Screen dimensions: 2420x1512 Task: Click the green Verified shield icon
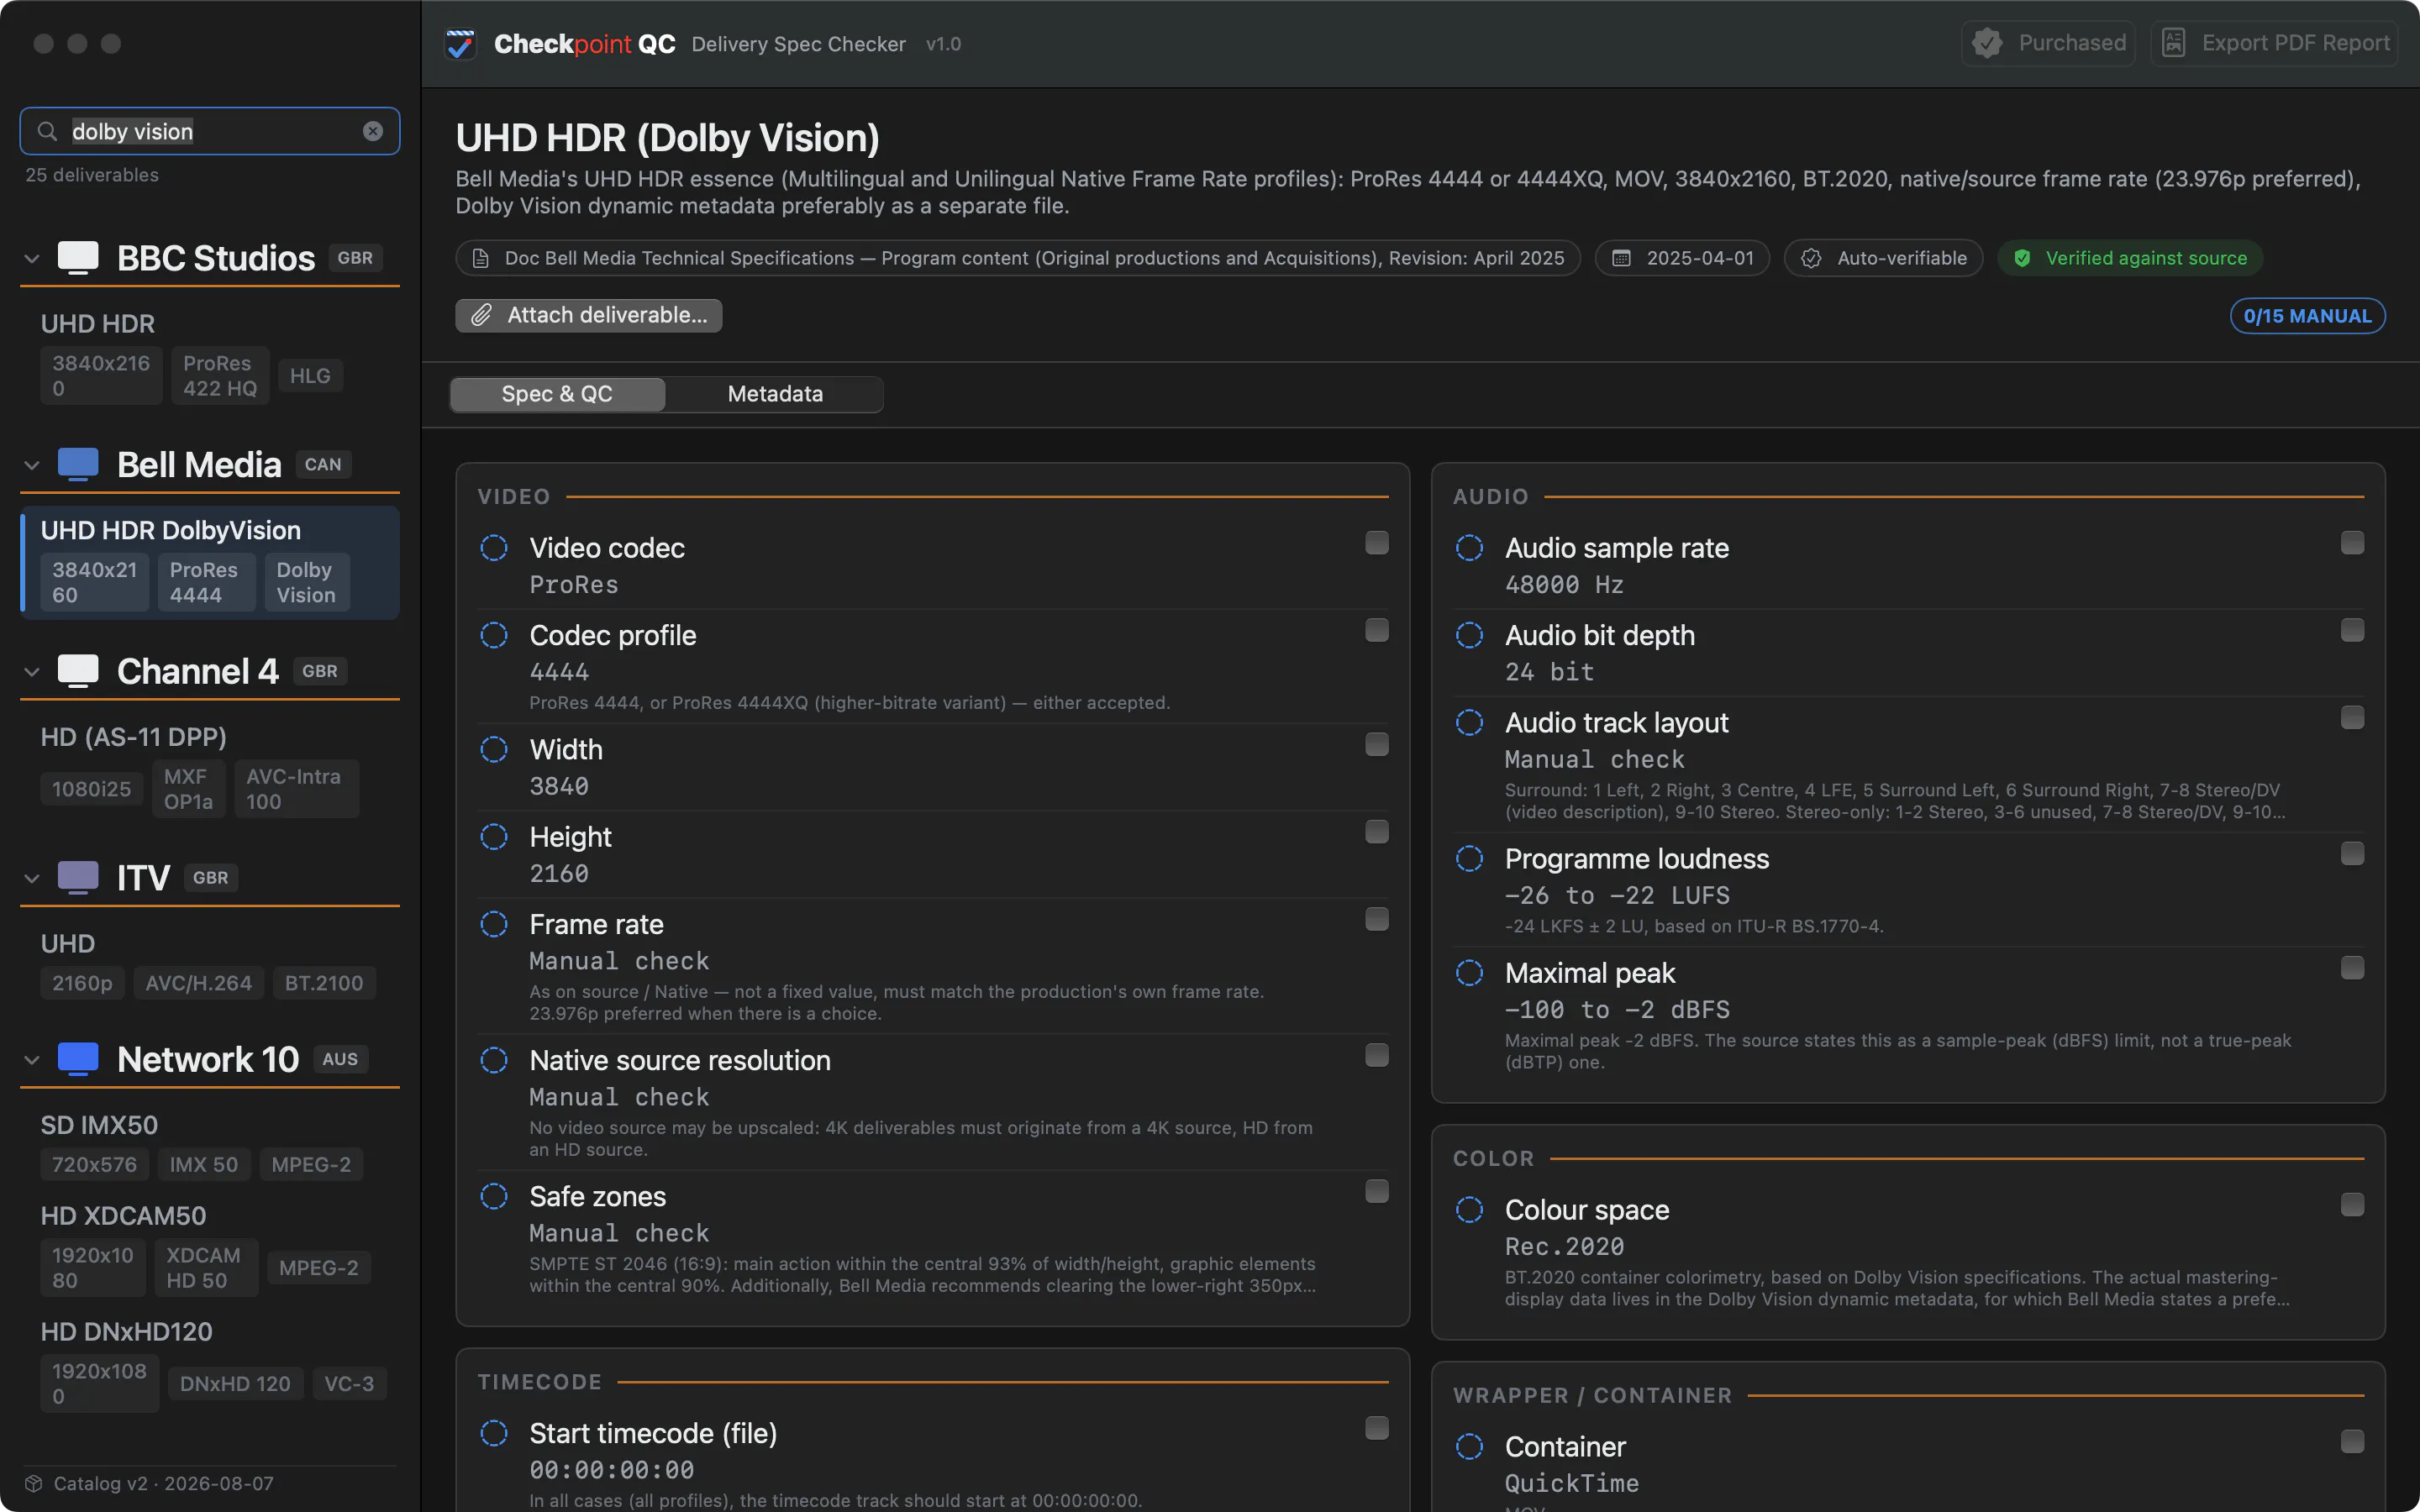[x=2022, y=258]
